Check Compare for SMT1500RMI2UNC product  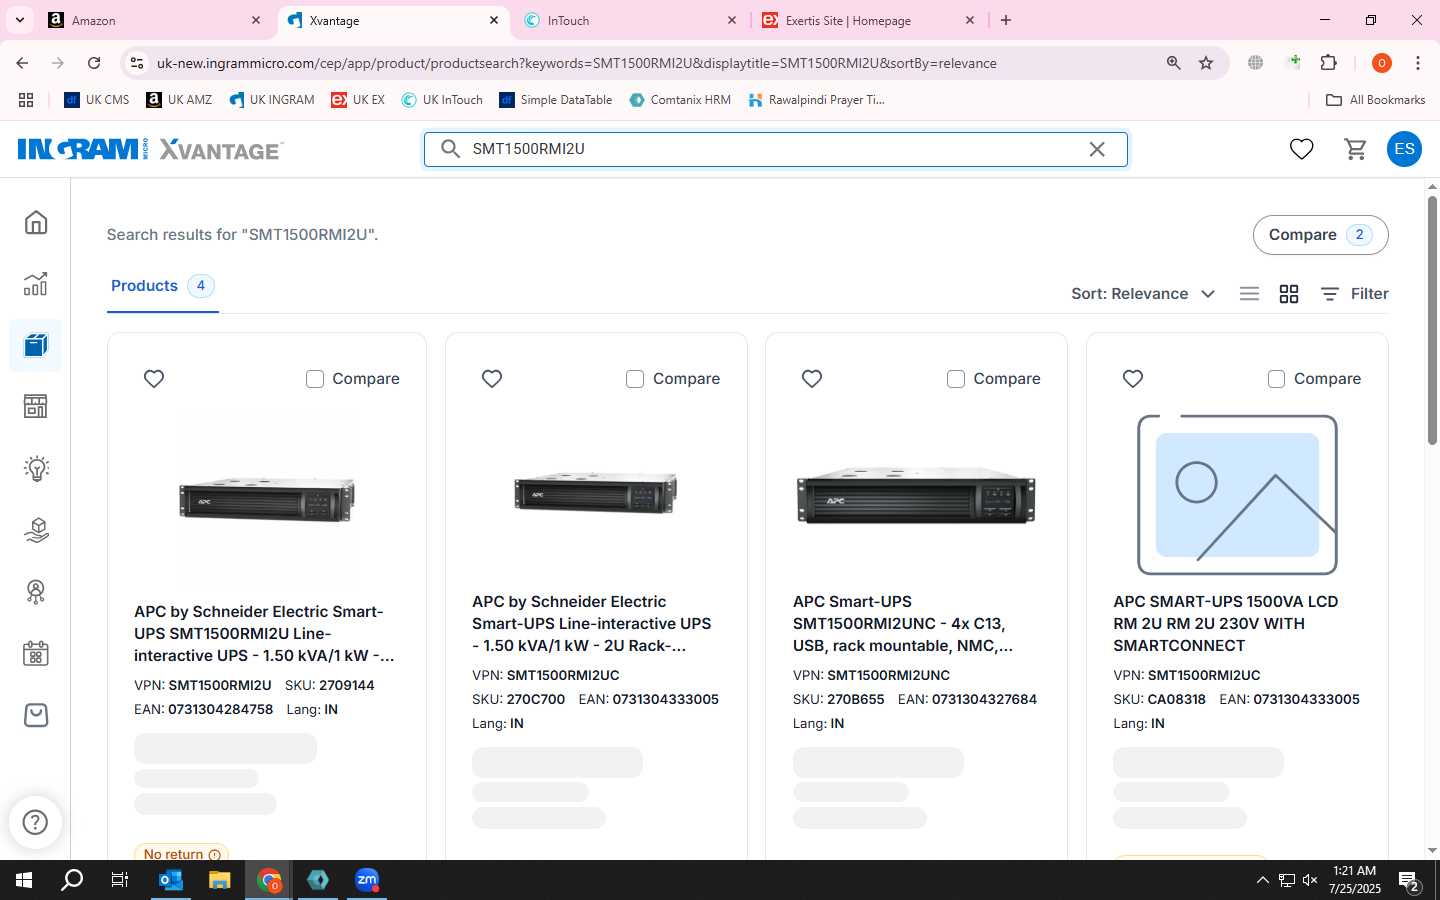coord(956,379)
